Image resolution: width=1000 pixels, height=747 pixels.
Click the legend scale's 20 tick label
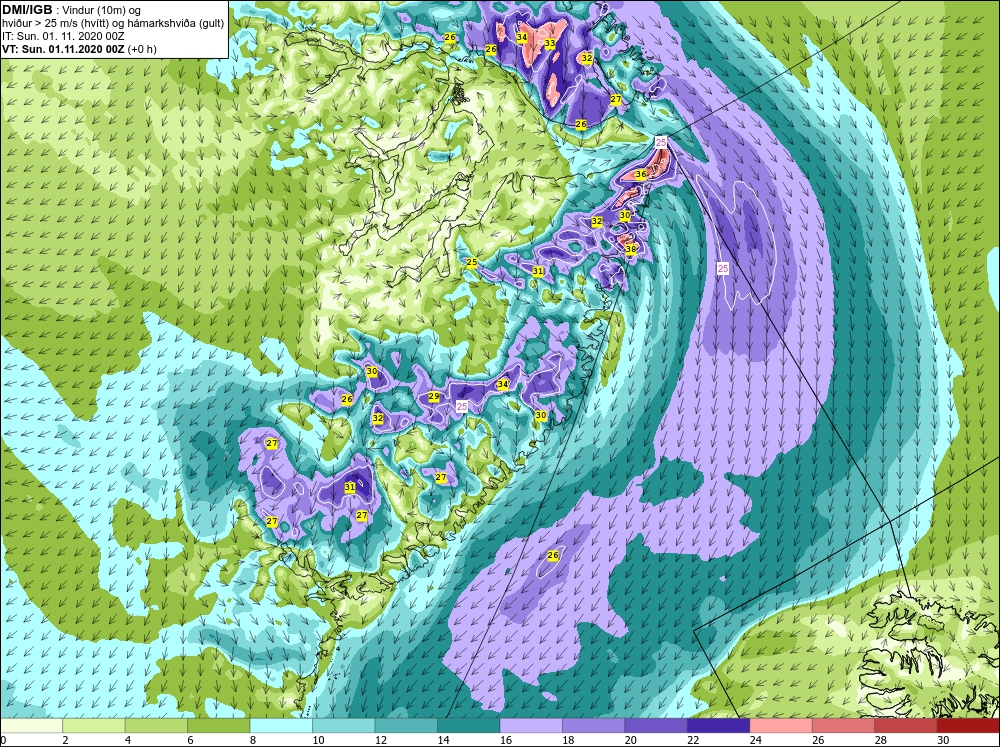[x=631, y=740]
